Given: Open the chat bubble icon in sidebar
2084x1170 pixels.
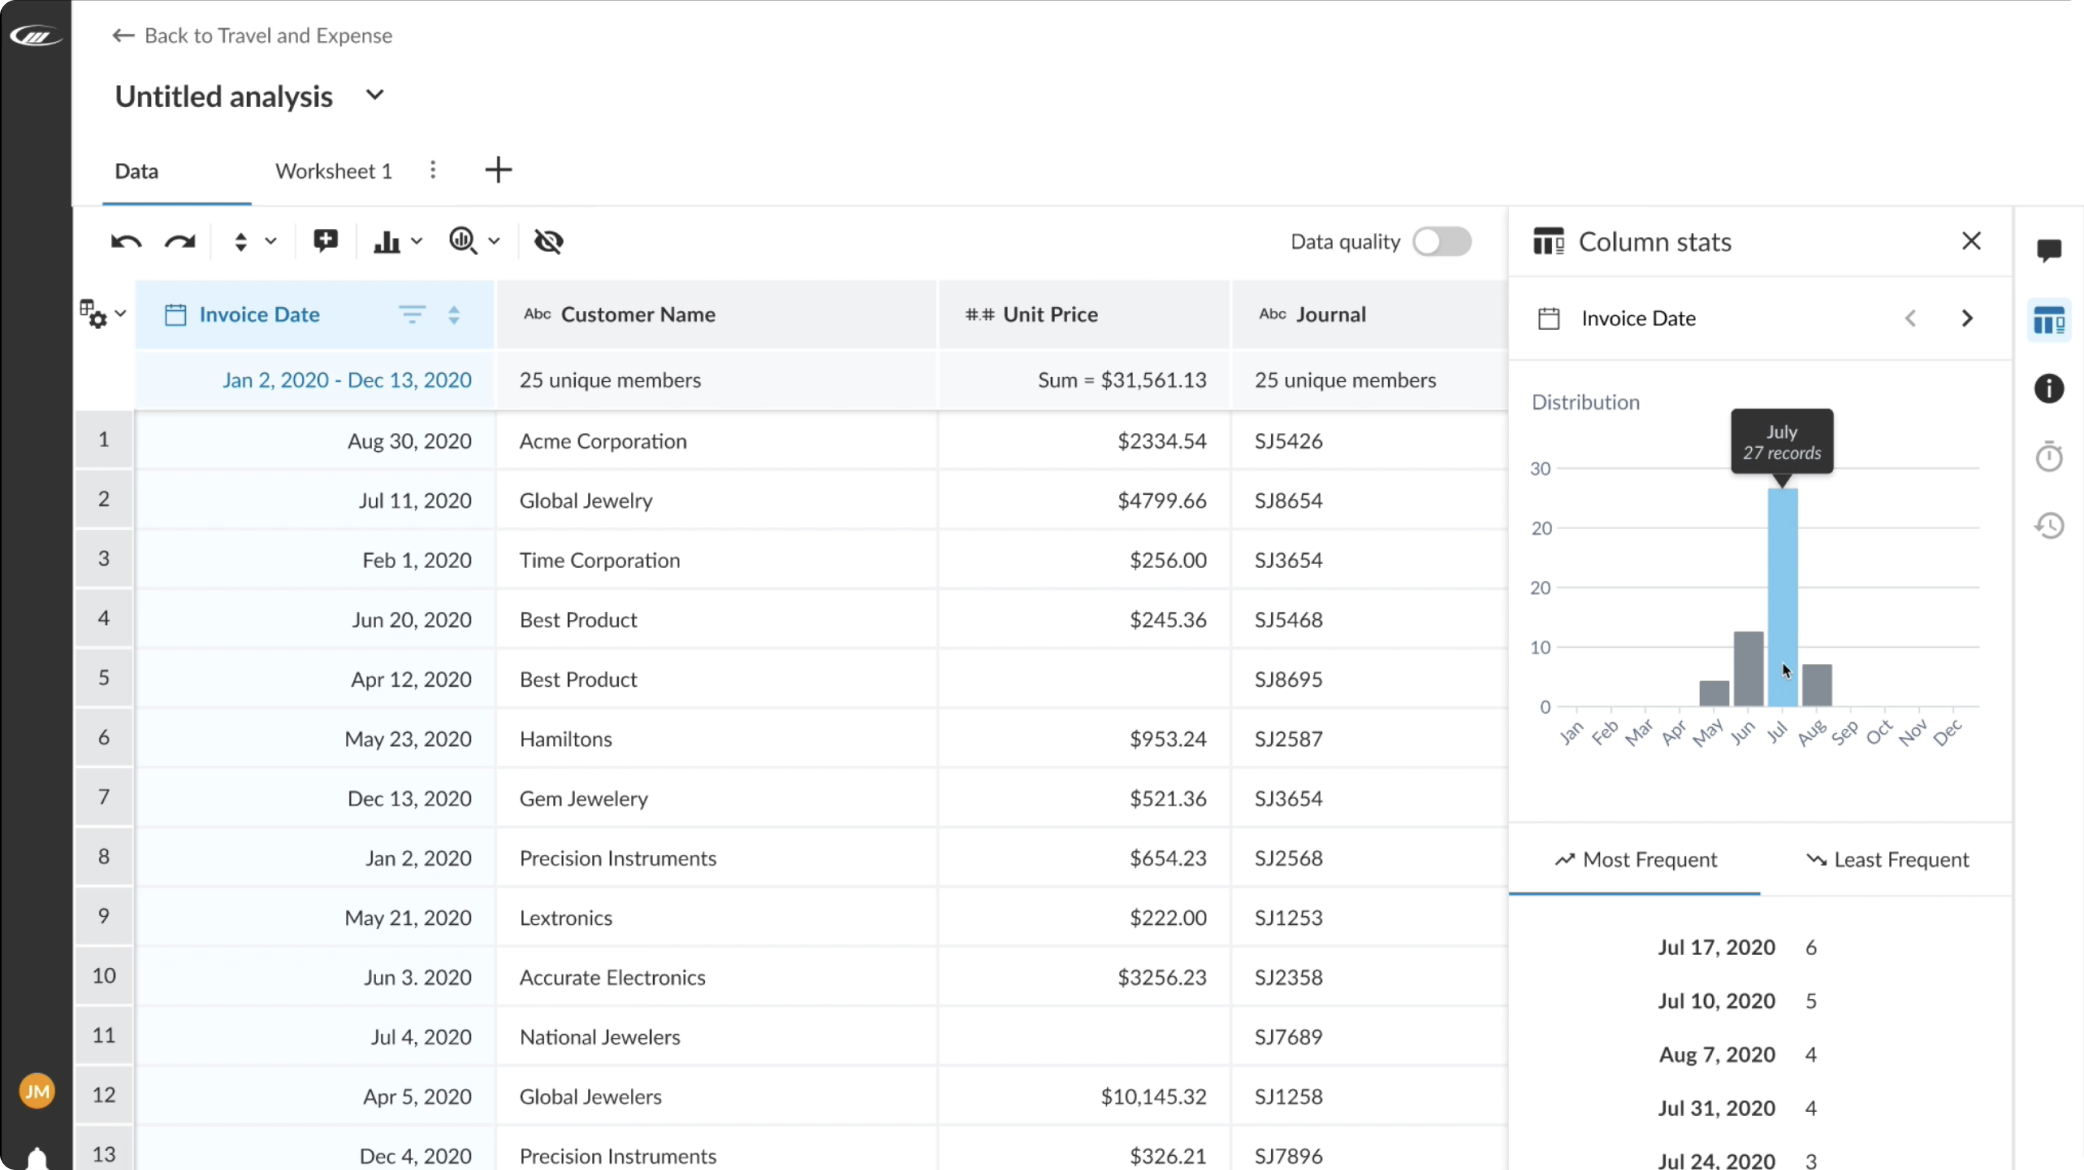Looking at the screenshot, I should (x=2048, y=250).
